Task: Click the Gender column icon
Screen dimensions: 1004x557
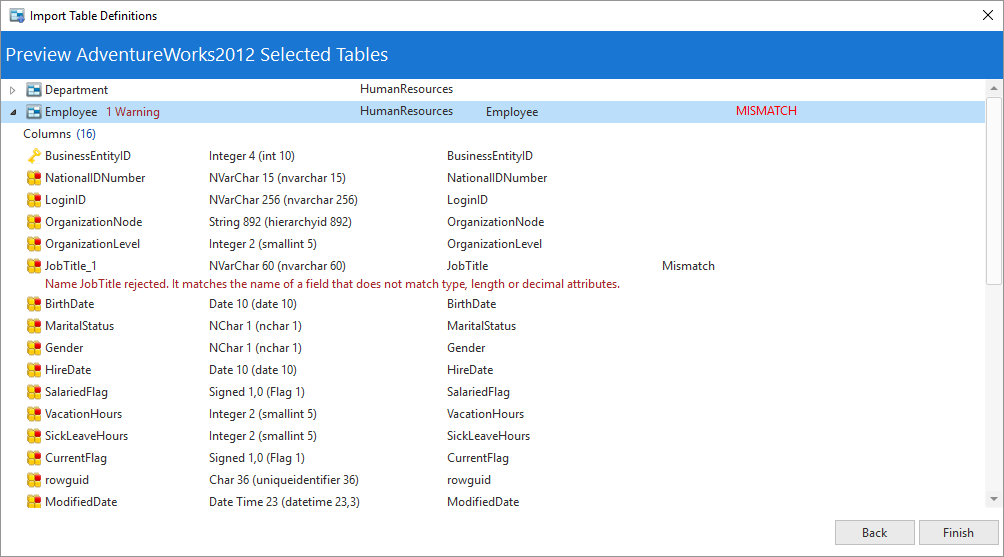Action: click(x=34, y=348)
